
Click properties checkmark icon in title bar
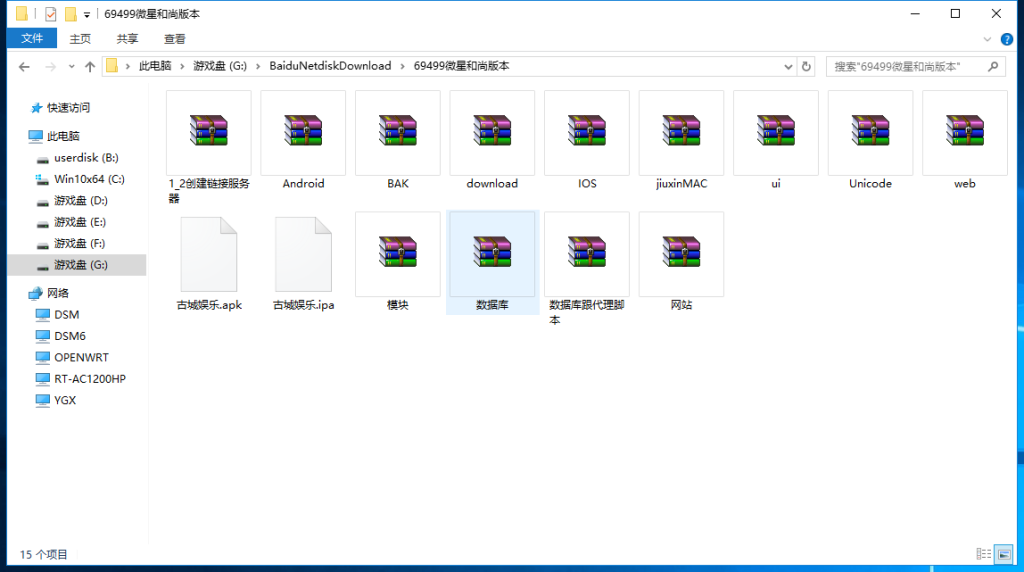(x=51, y=14)
